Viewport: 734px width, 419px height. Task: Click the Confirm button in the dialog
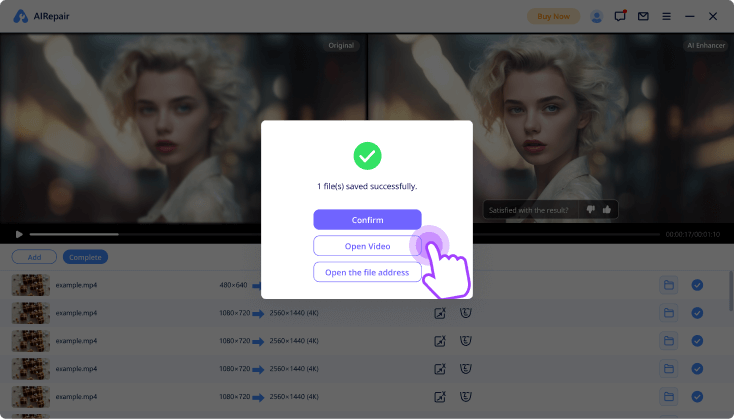(367, 219)
